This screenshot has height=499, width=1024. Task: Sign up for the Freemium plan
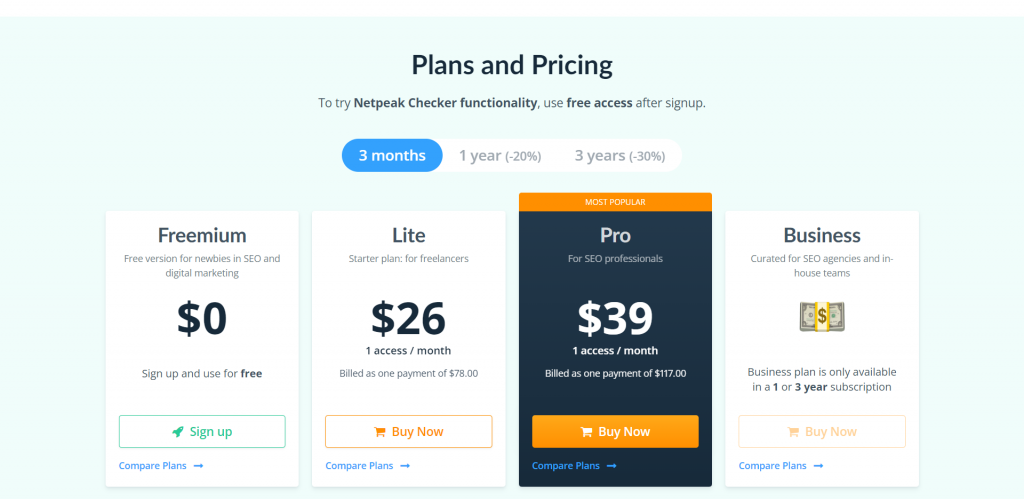coord(202,432)
